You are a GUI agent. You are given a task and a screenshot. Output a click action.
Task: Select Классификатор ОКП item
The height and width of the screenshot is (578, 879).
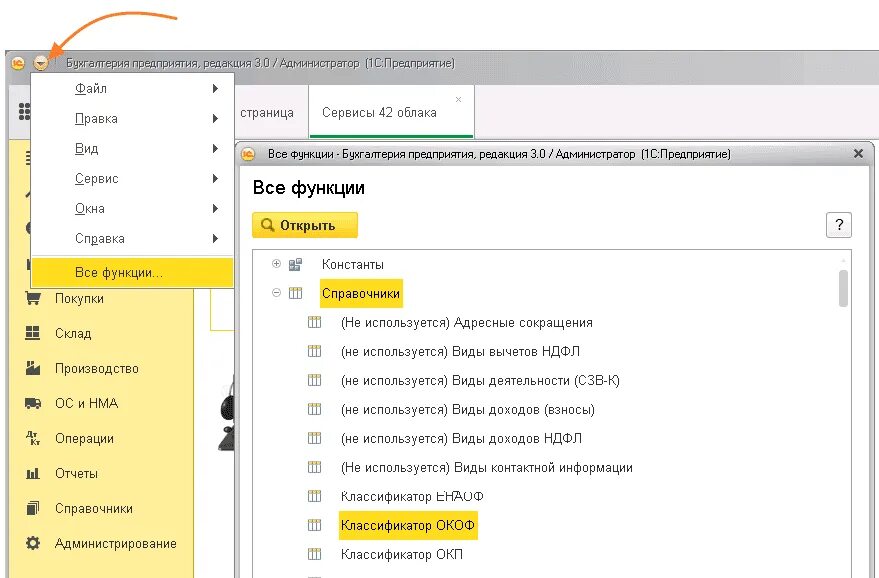point(401,554)
